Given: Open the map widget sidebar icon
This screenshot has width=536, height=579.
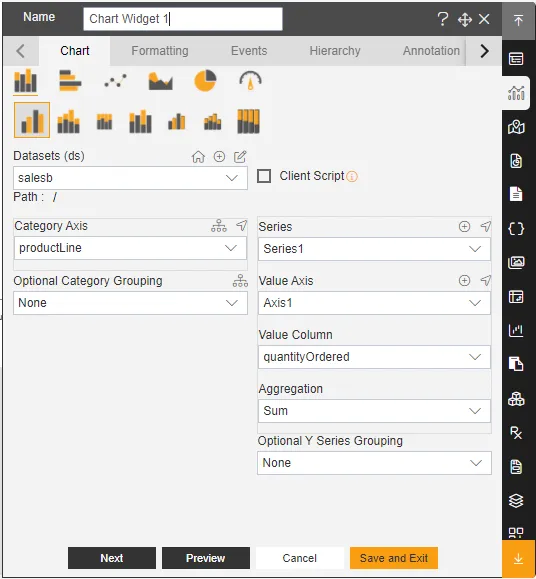Looking at the screenshot, I should [x=516, y=127].
